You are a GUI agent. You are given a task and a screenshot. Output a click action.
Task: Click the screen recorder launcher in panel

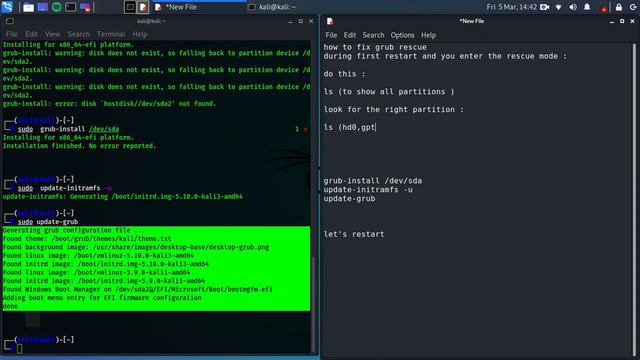click(x=85, y=7)
